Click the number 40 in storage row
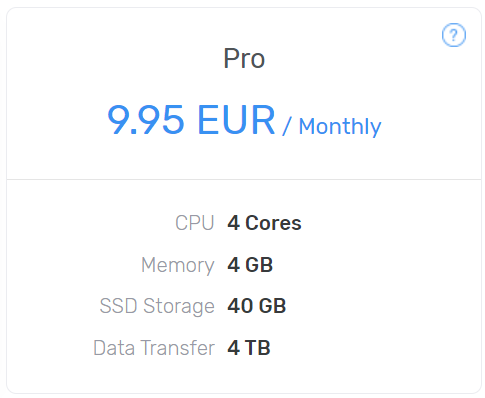The height and width of the screenshot is (398, 485). [x=240, y=306]
